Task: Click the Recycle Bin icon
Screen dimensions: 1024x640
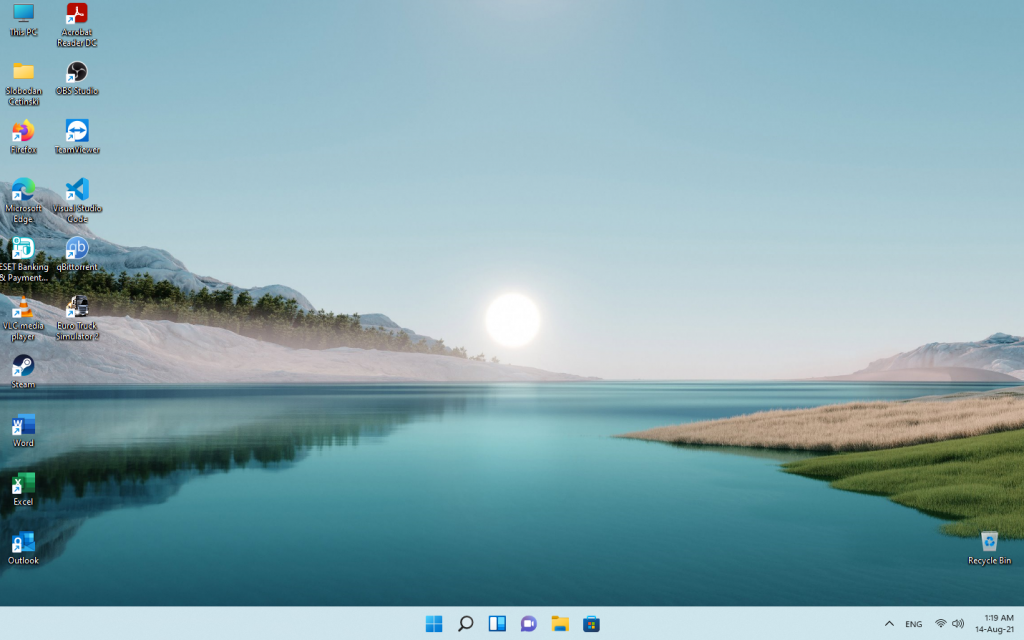Action: click(989, 542)
